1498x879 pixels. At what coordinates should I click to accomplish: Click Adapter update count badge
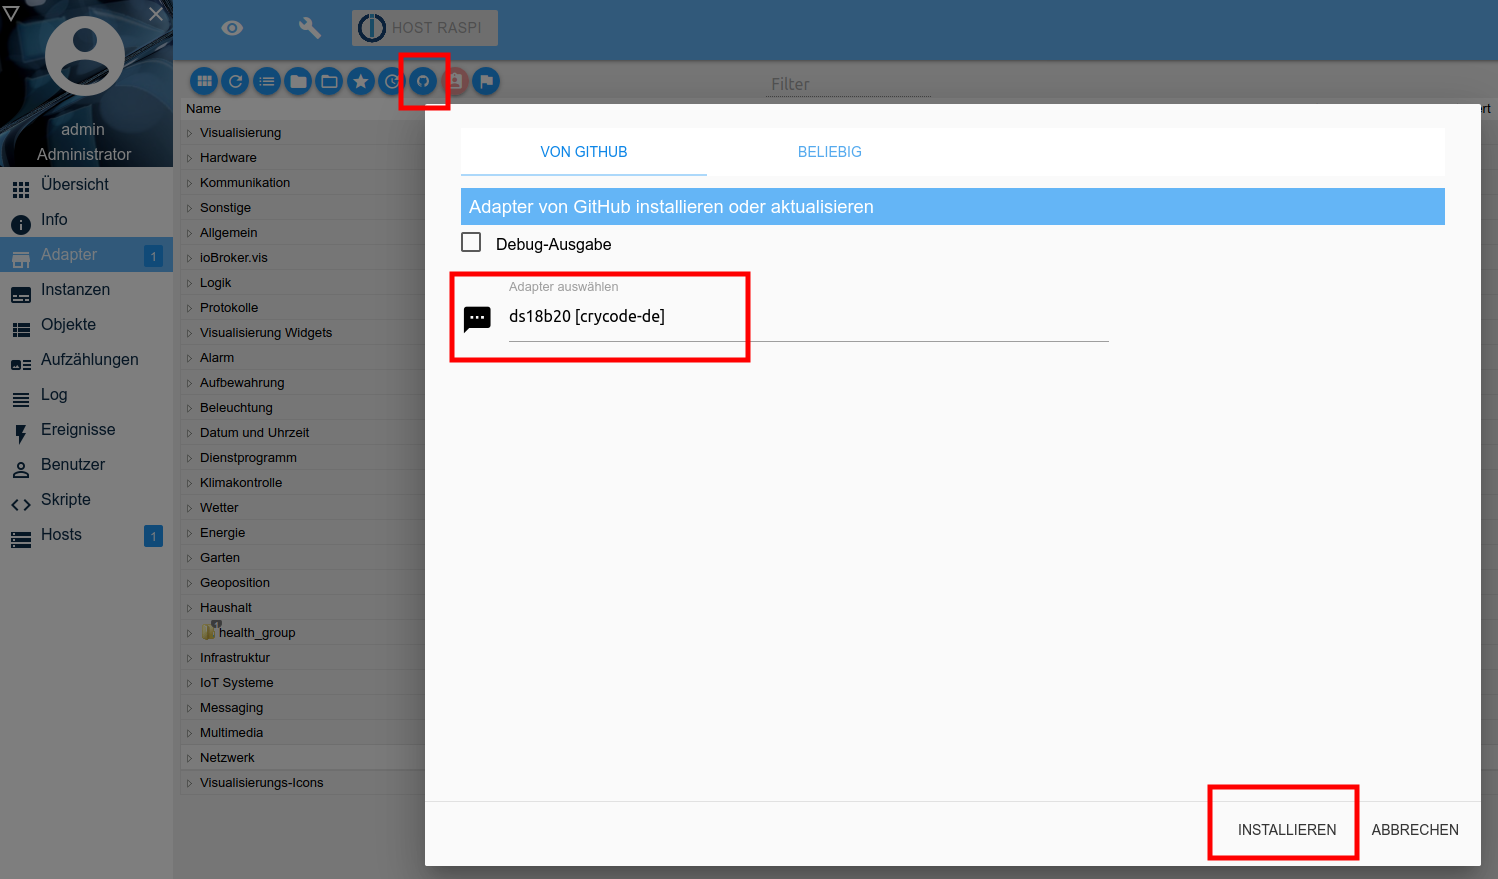click(153, 257)
